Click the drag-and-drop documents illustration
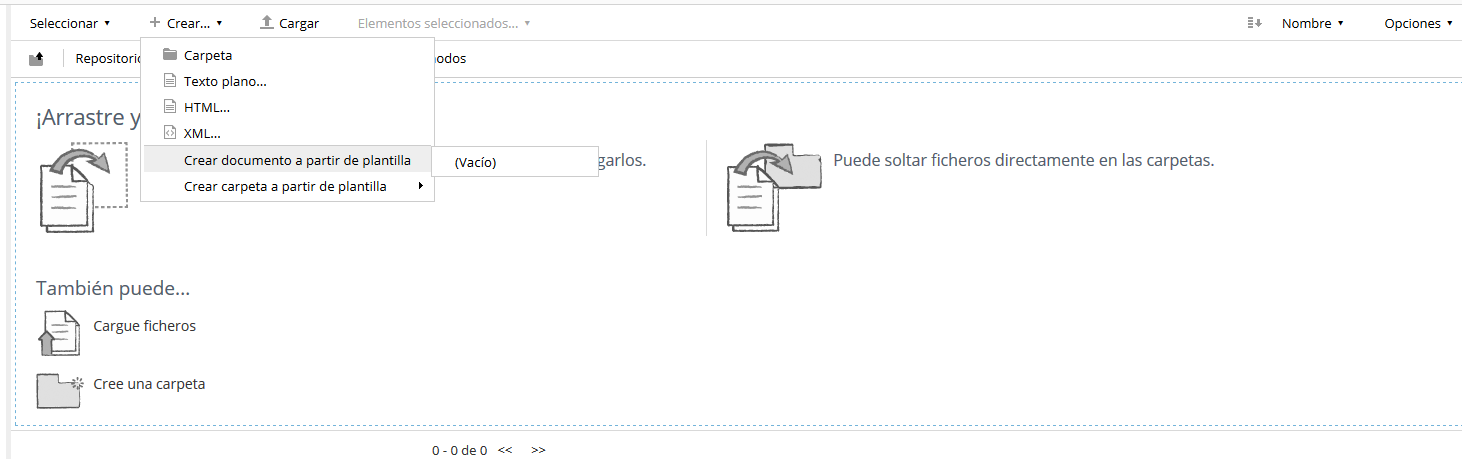 83,187
